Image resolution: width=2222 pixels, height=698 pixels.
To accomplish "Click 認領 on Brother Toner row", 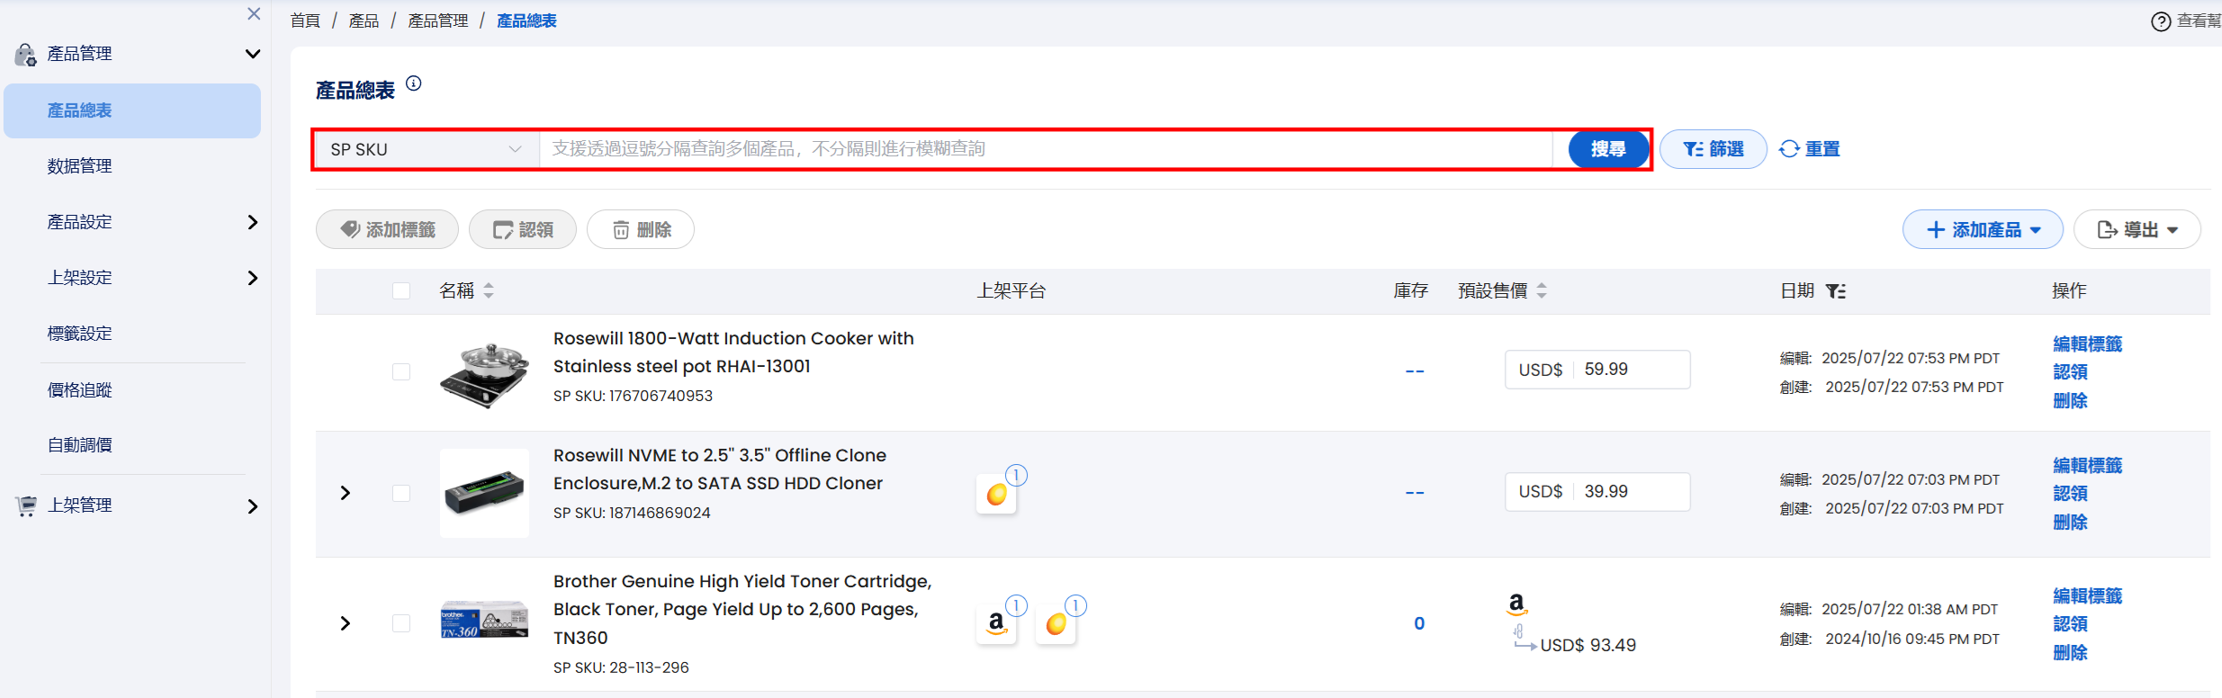I will (2070, 624).
